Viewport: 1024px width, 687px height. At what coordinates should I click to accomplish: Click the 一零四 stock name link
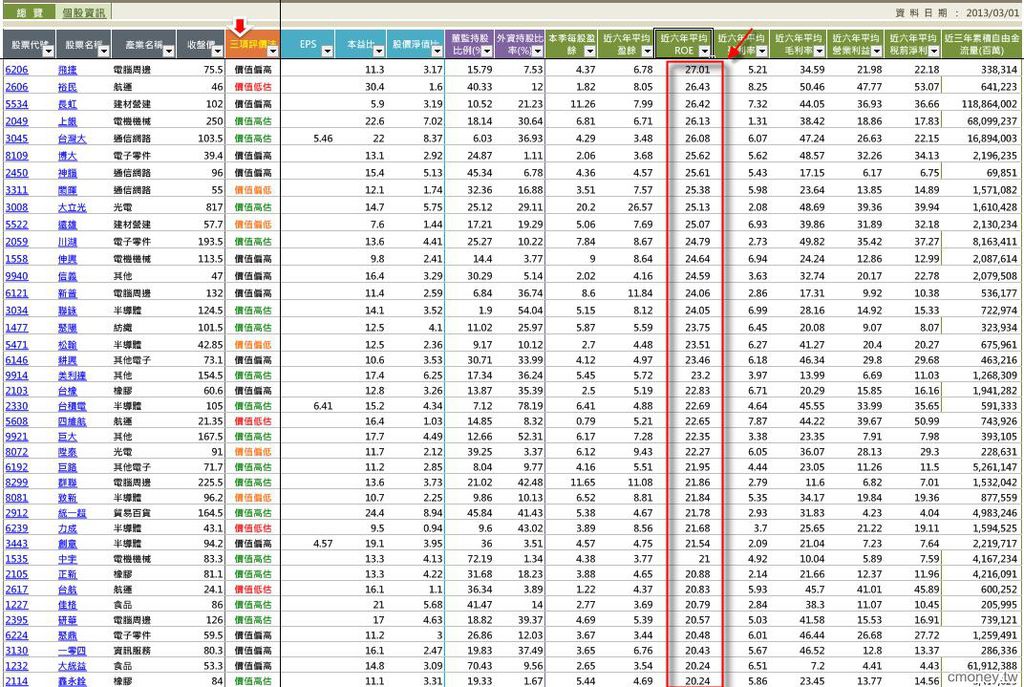(x=72, y=650)
